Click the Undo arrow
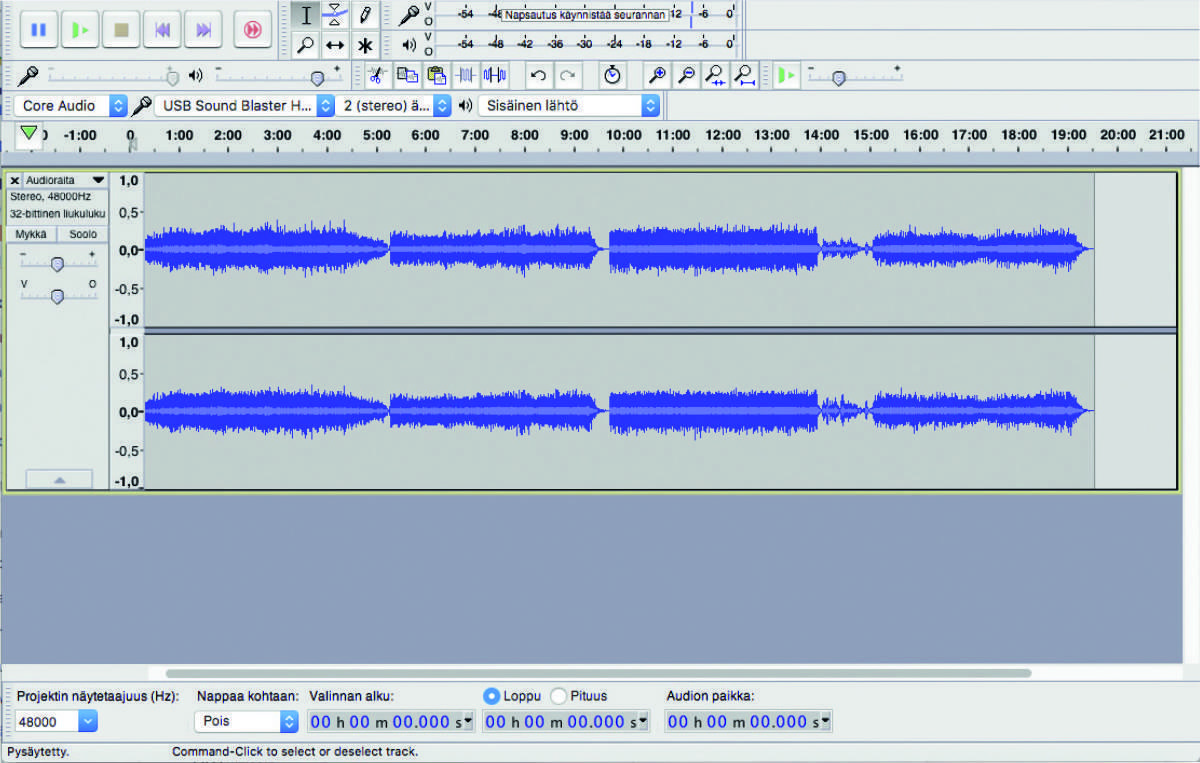Viewport: 1200px width, 763px height. pyautogui.click(x=538, y=75)
